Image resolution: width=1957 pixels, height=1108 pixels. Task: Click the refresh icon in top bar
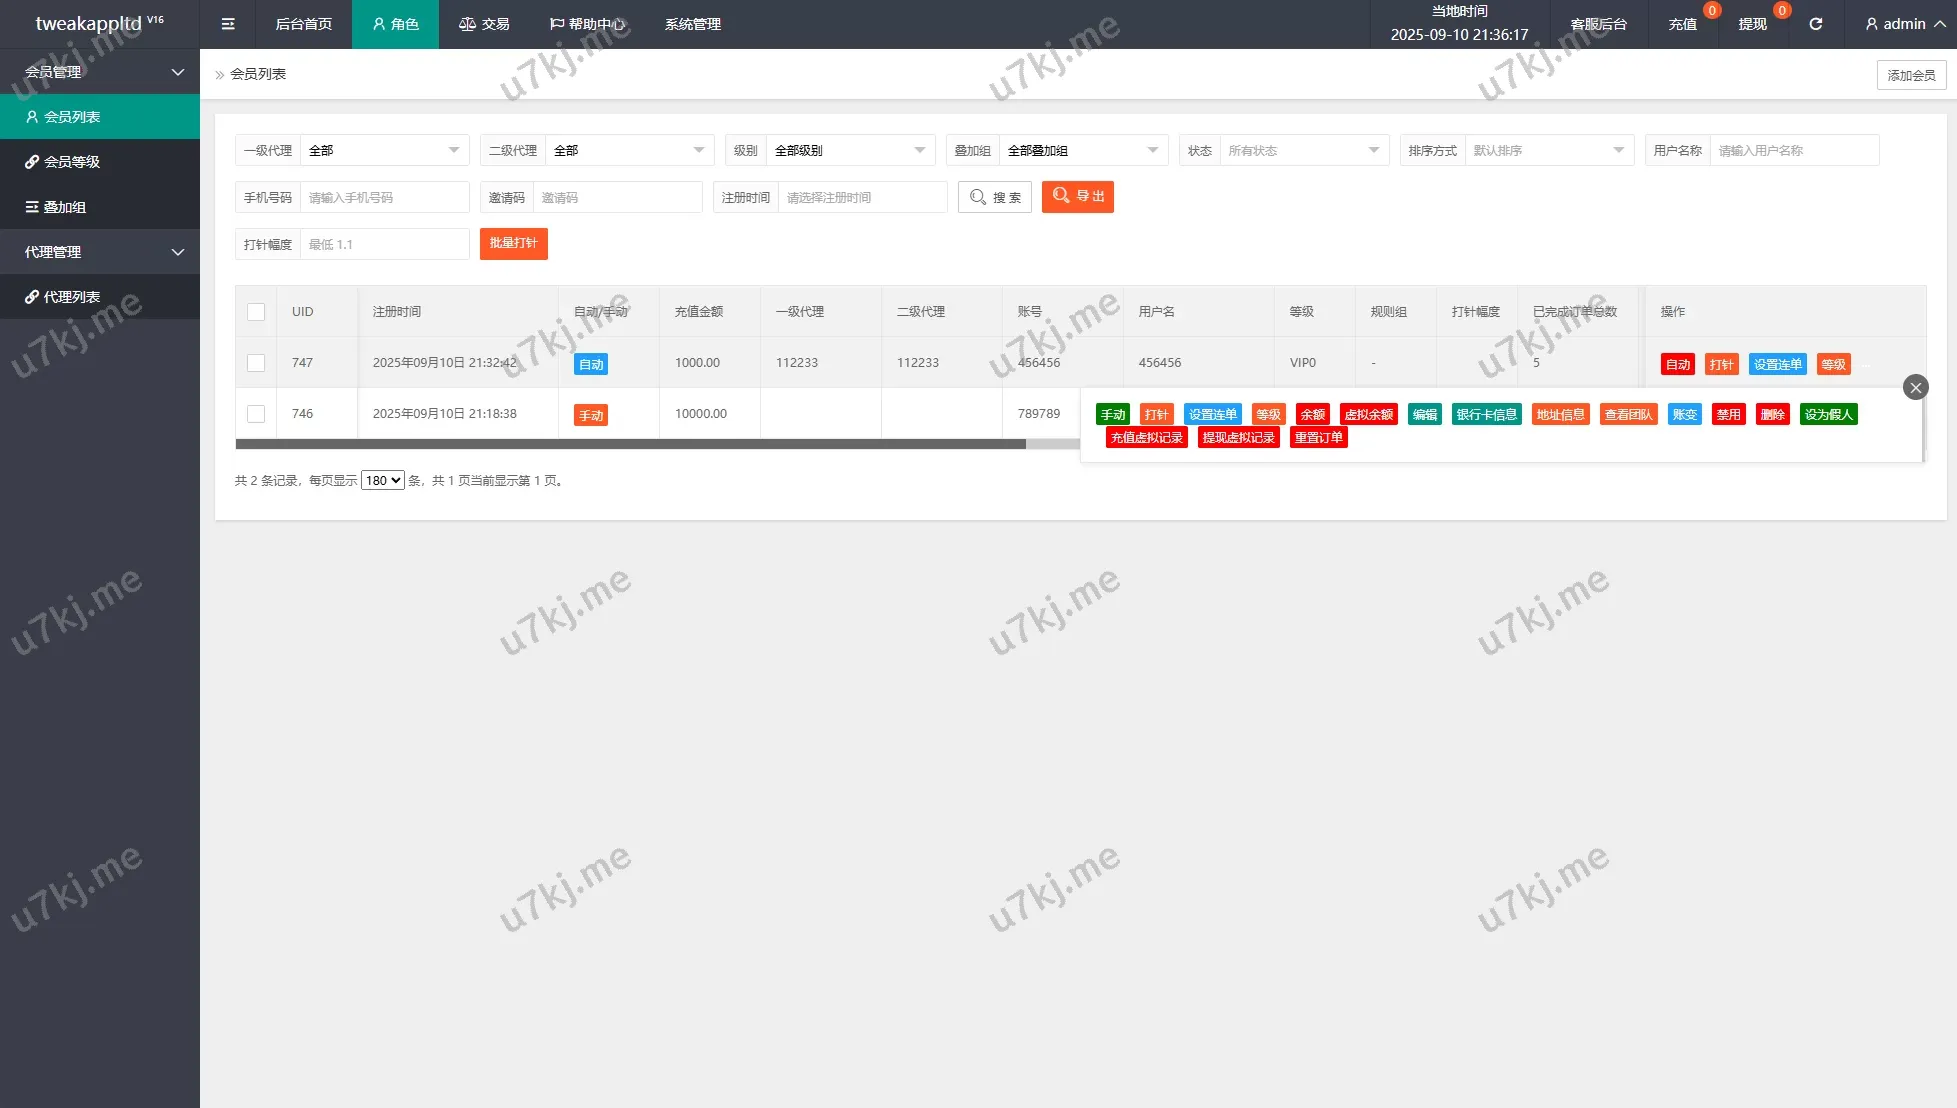(1816, 24)
